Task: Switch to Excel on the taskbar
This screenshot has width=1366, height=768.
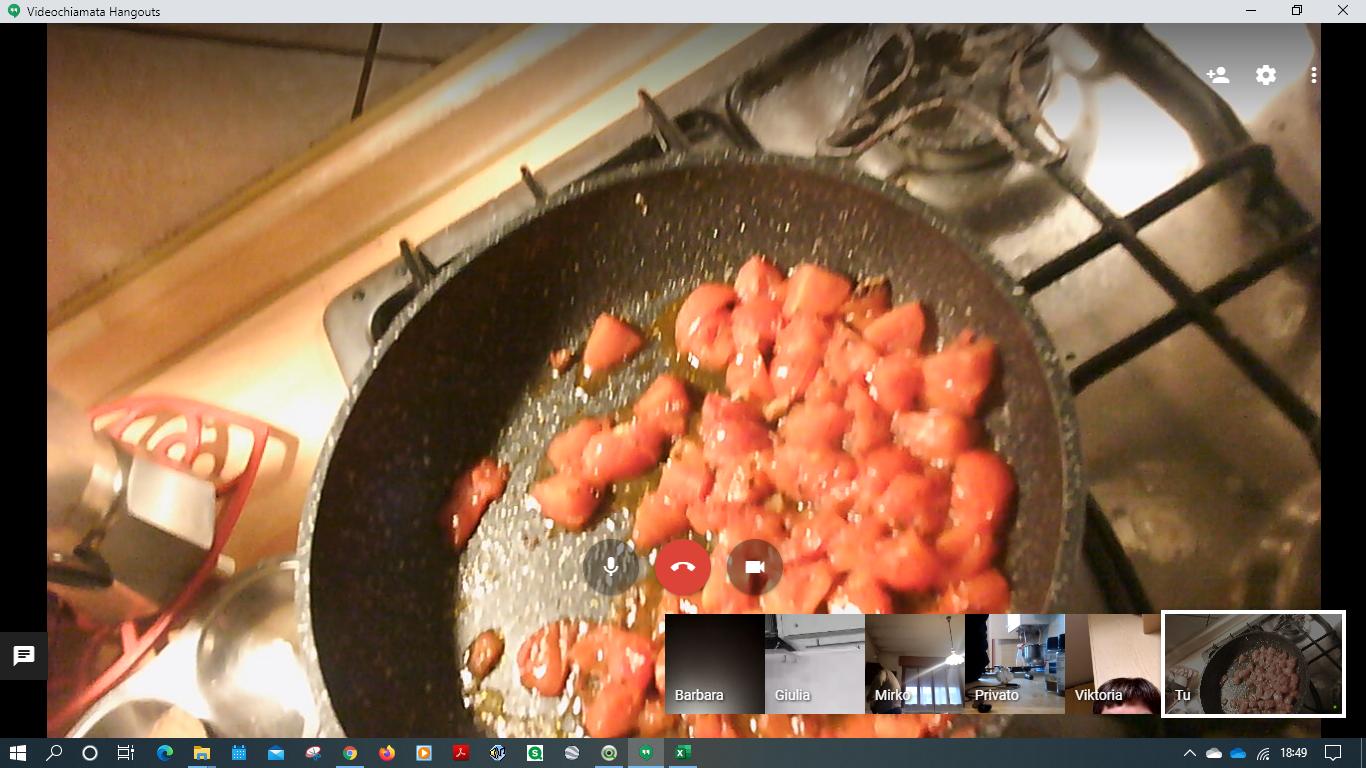Action: point(683,753)
